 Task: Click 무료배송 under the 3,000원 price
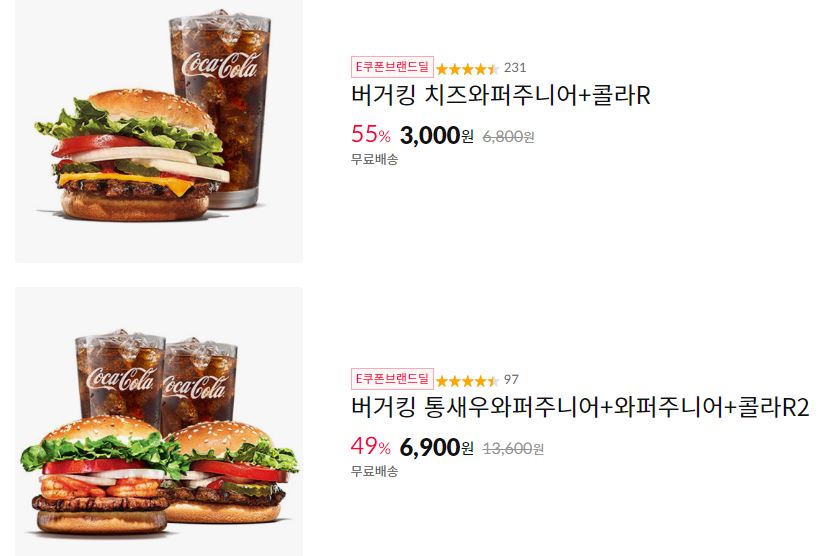[374, 159]
